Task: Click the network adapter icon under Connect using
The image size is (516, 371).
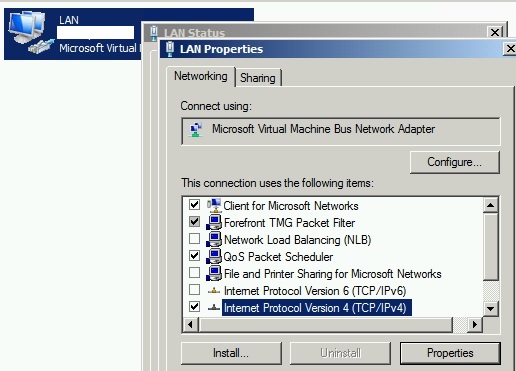Action: click(x=196, y=129)
